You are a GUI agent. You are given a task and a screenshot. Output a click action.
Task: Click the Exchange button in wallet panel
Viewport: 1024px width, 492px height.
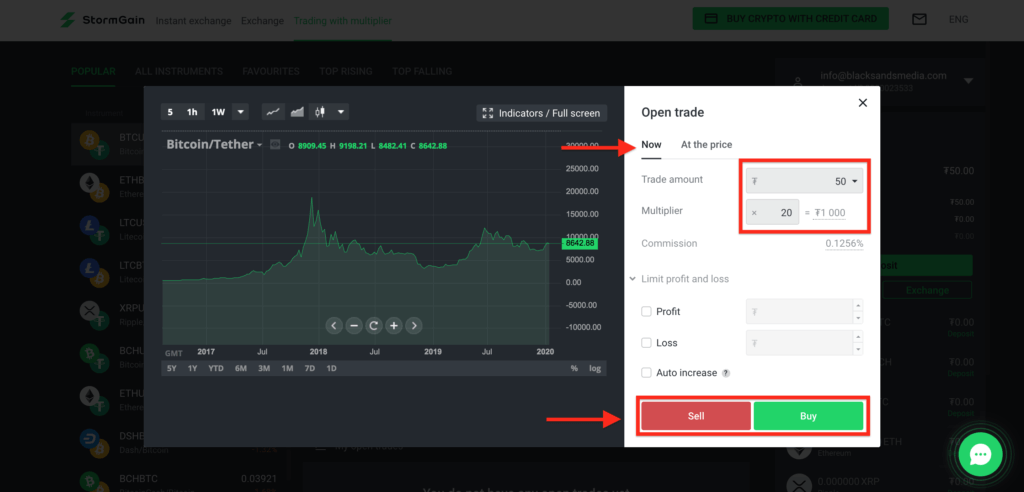(x=927, y=289)
